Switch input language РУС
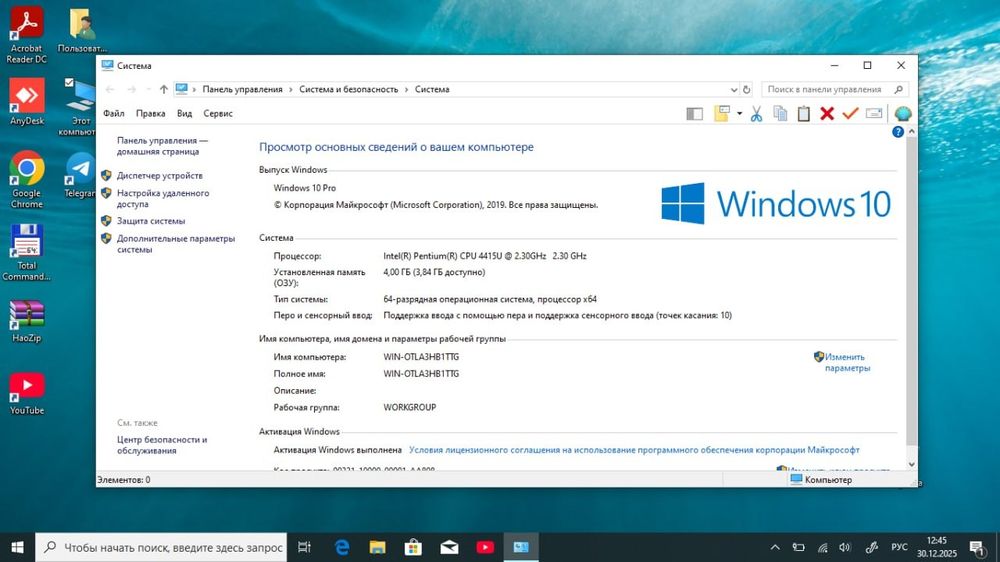 click(899, 547)
